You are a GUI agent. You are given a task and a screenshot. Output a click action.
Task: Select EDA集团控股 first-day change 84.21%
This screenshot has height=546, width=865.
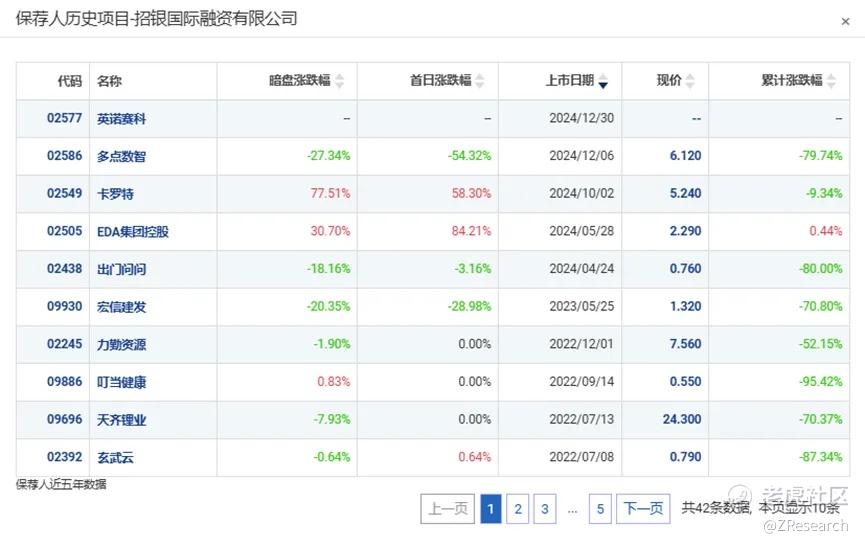coord(471,231)
